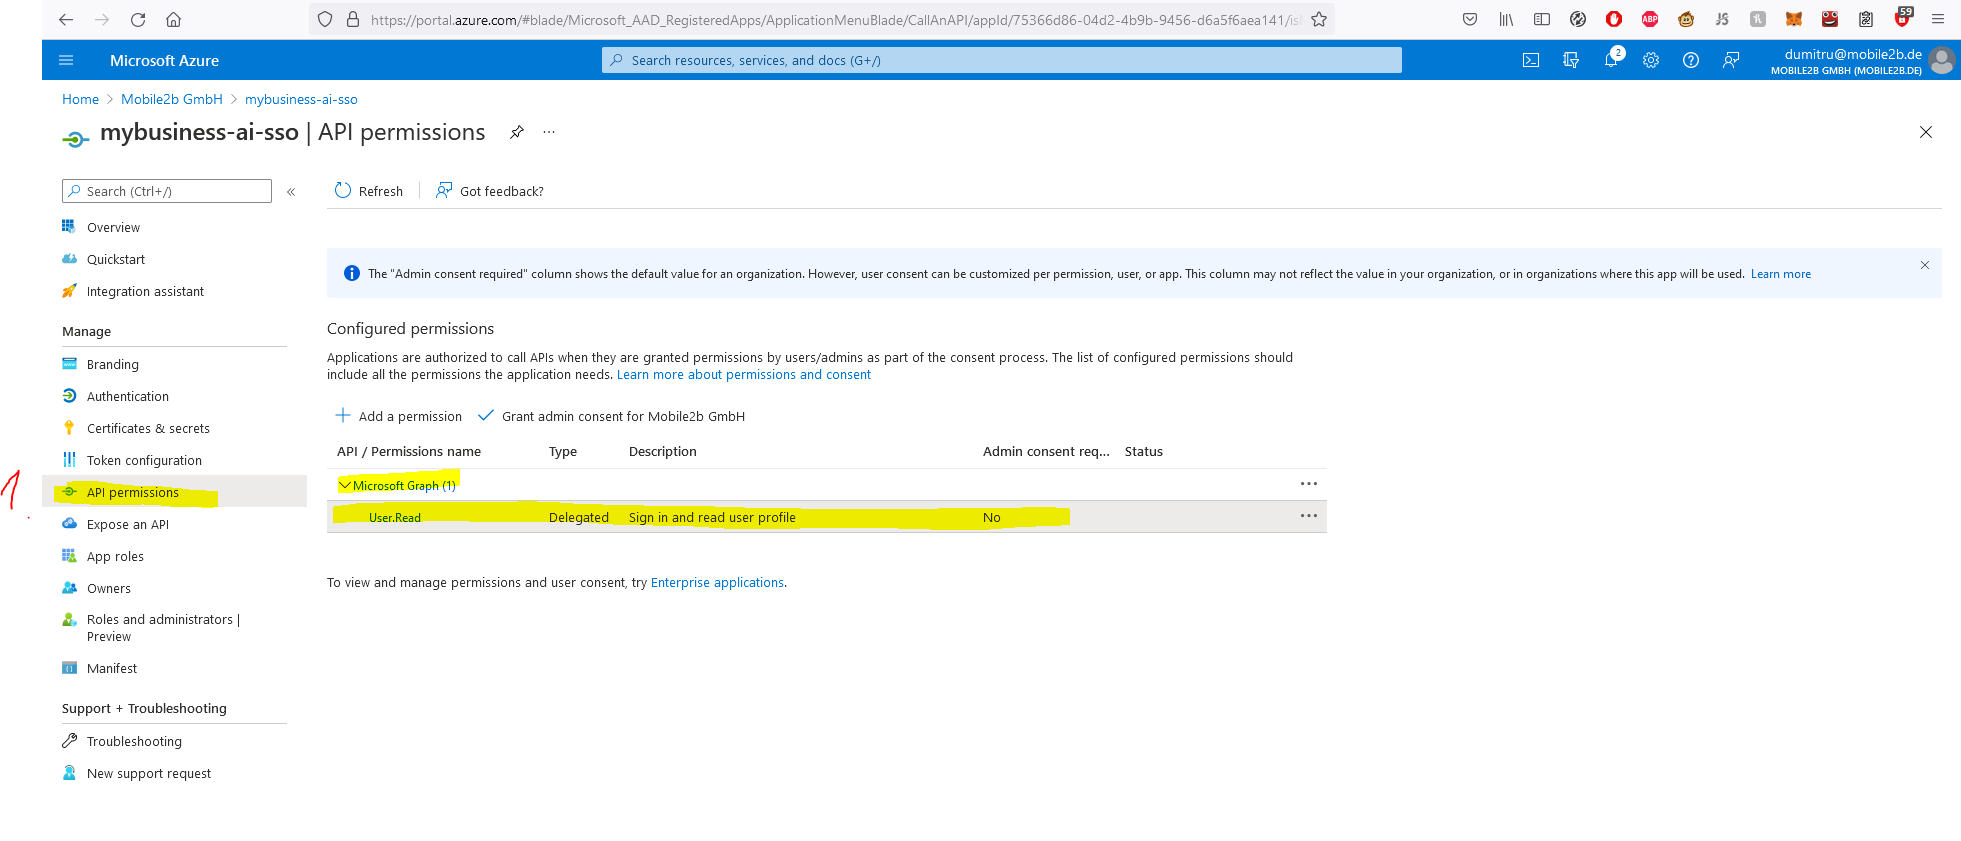Open Cloud Shell from the top bar

point(1531,60)
